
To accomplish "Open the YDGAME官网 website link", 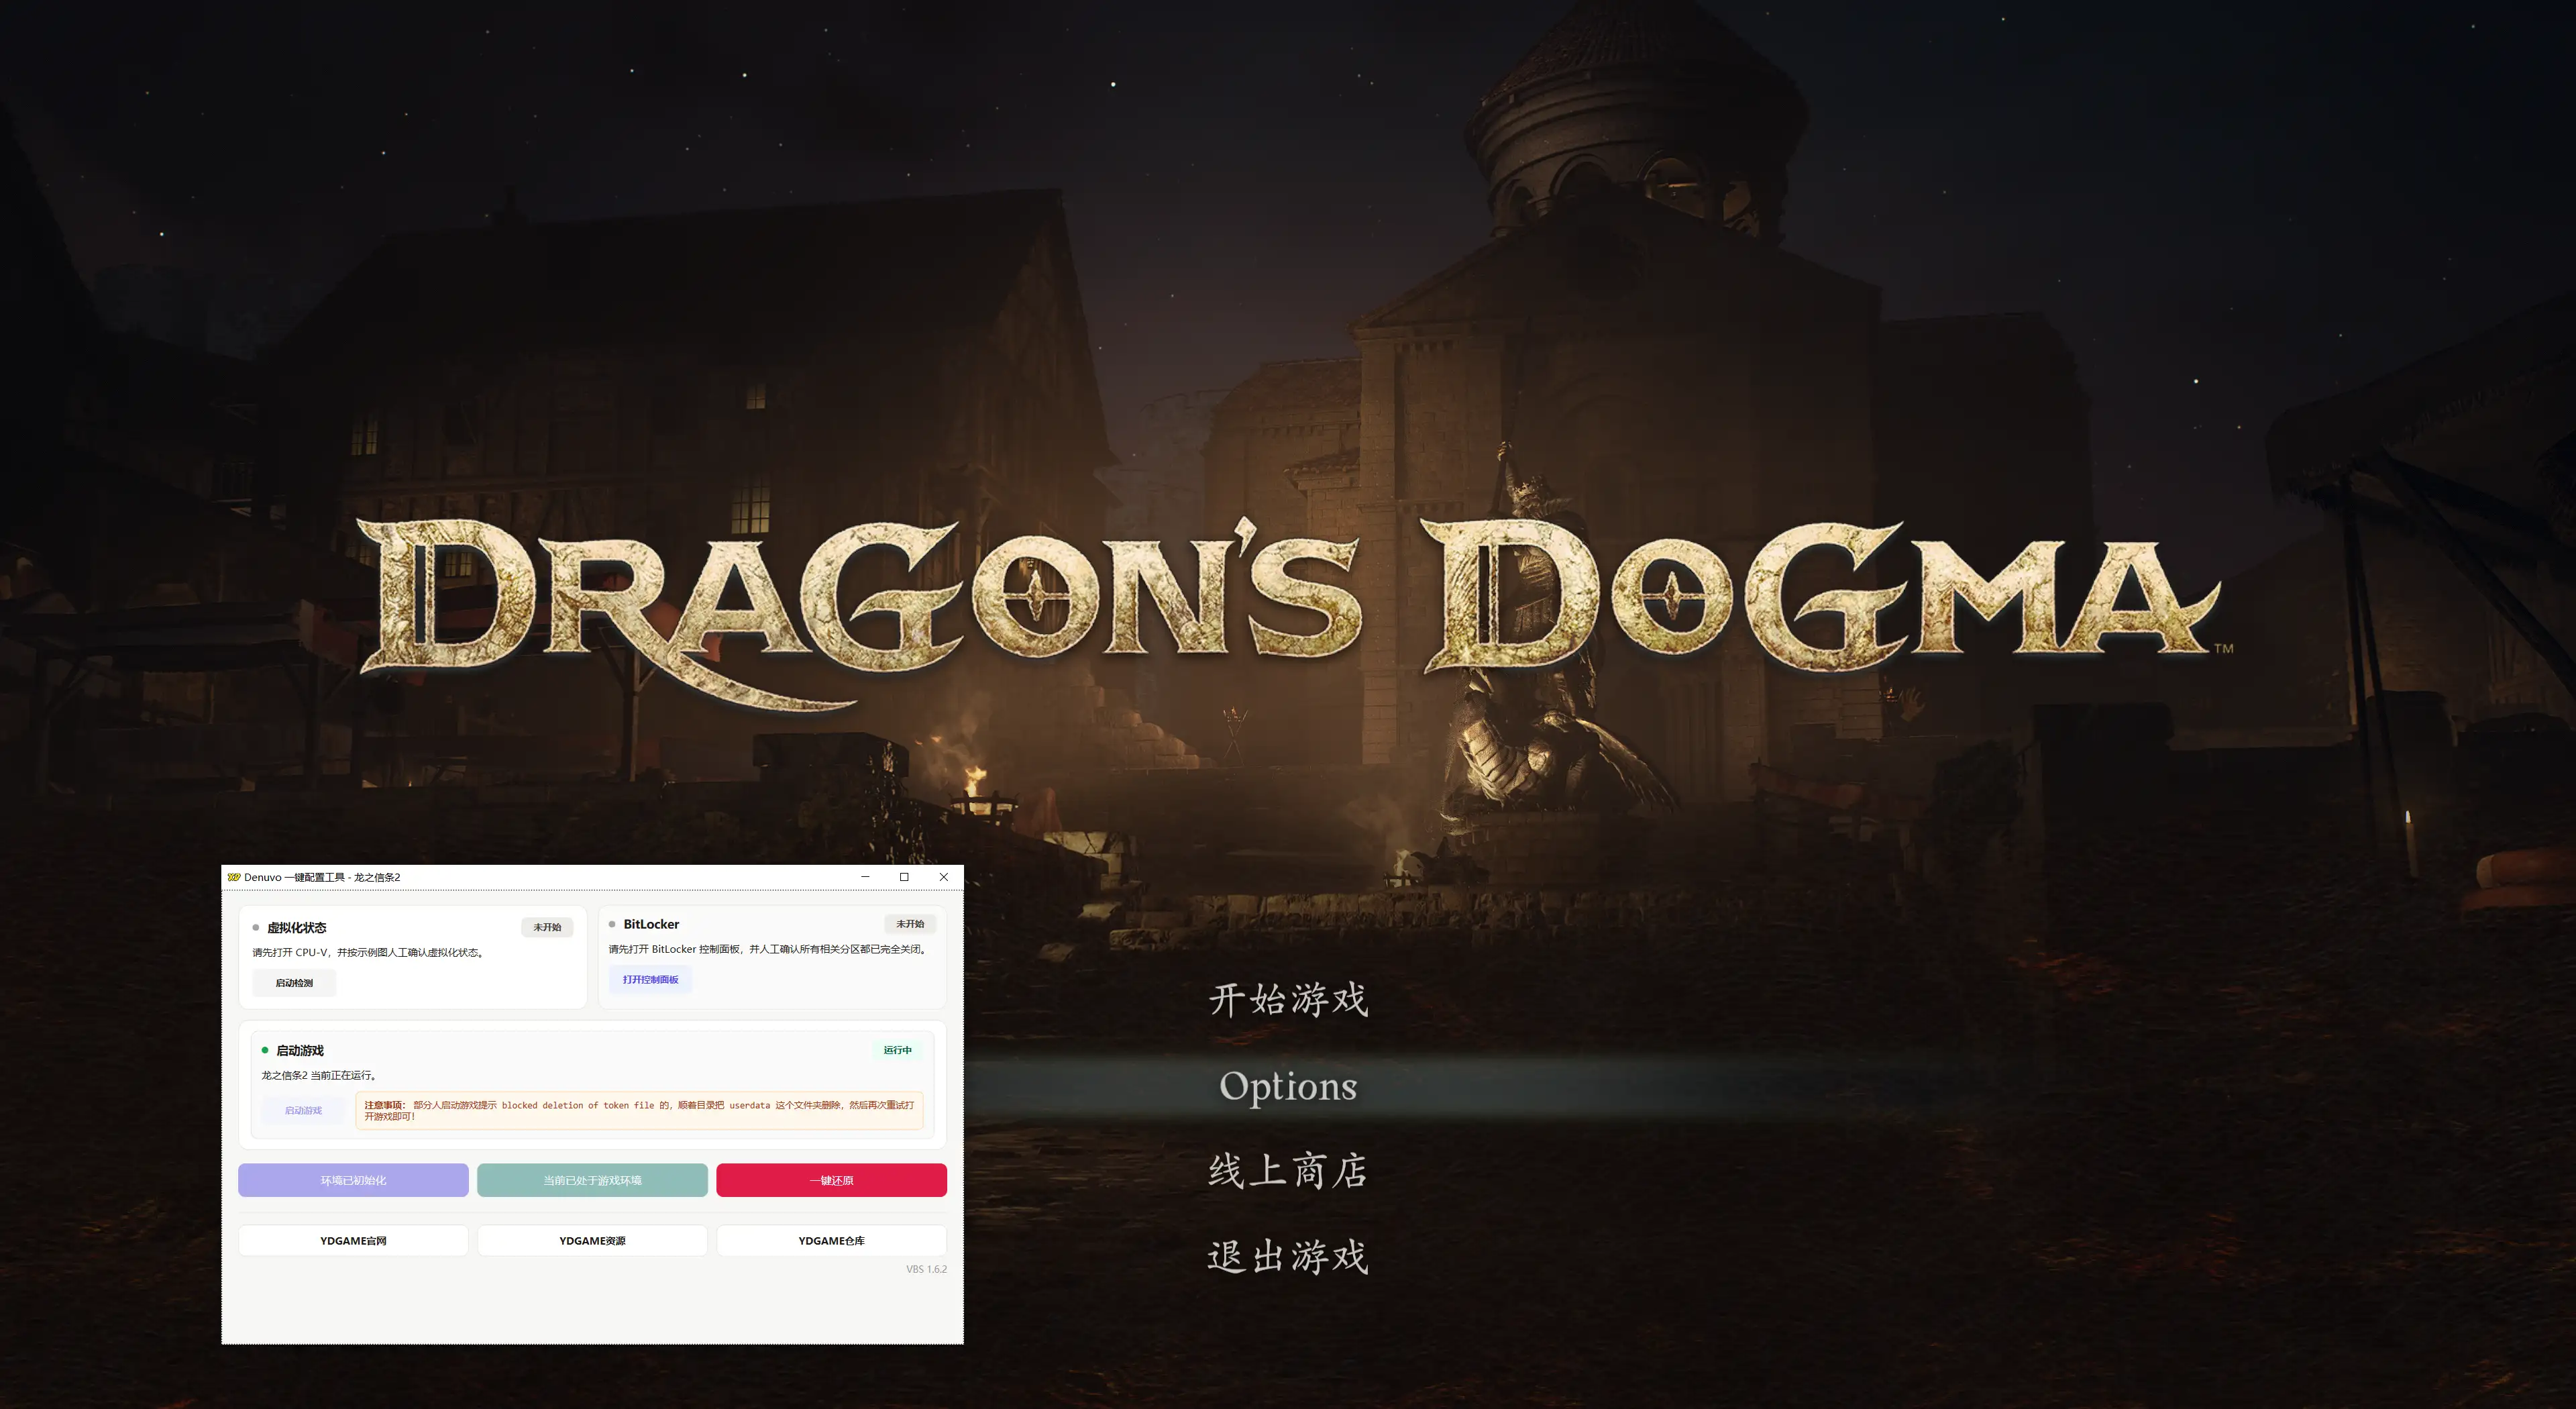I will pyautogui.click(x=353, y=1241).
